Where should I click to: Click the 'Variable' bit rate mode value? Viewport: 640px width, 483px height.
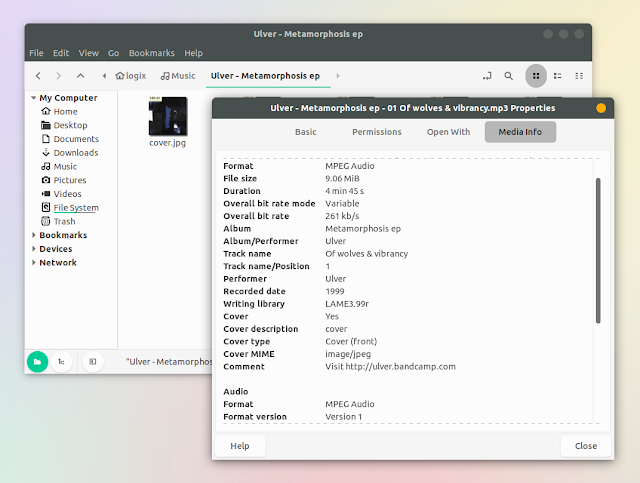342,203
